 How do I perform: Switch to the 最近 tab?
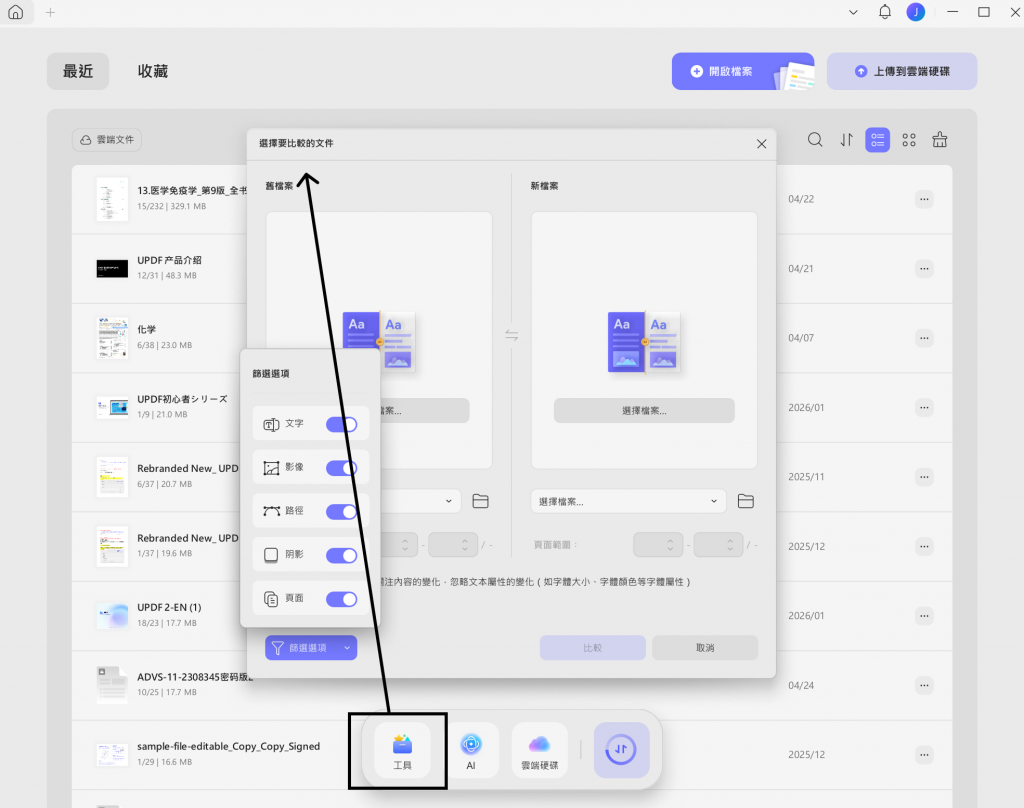point(78,71)
